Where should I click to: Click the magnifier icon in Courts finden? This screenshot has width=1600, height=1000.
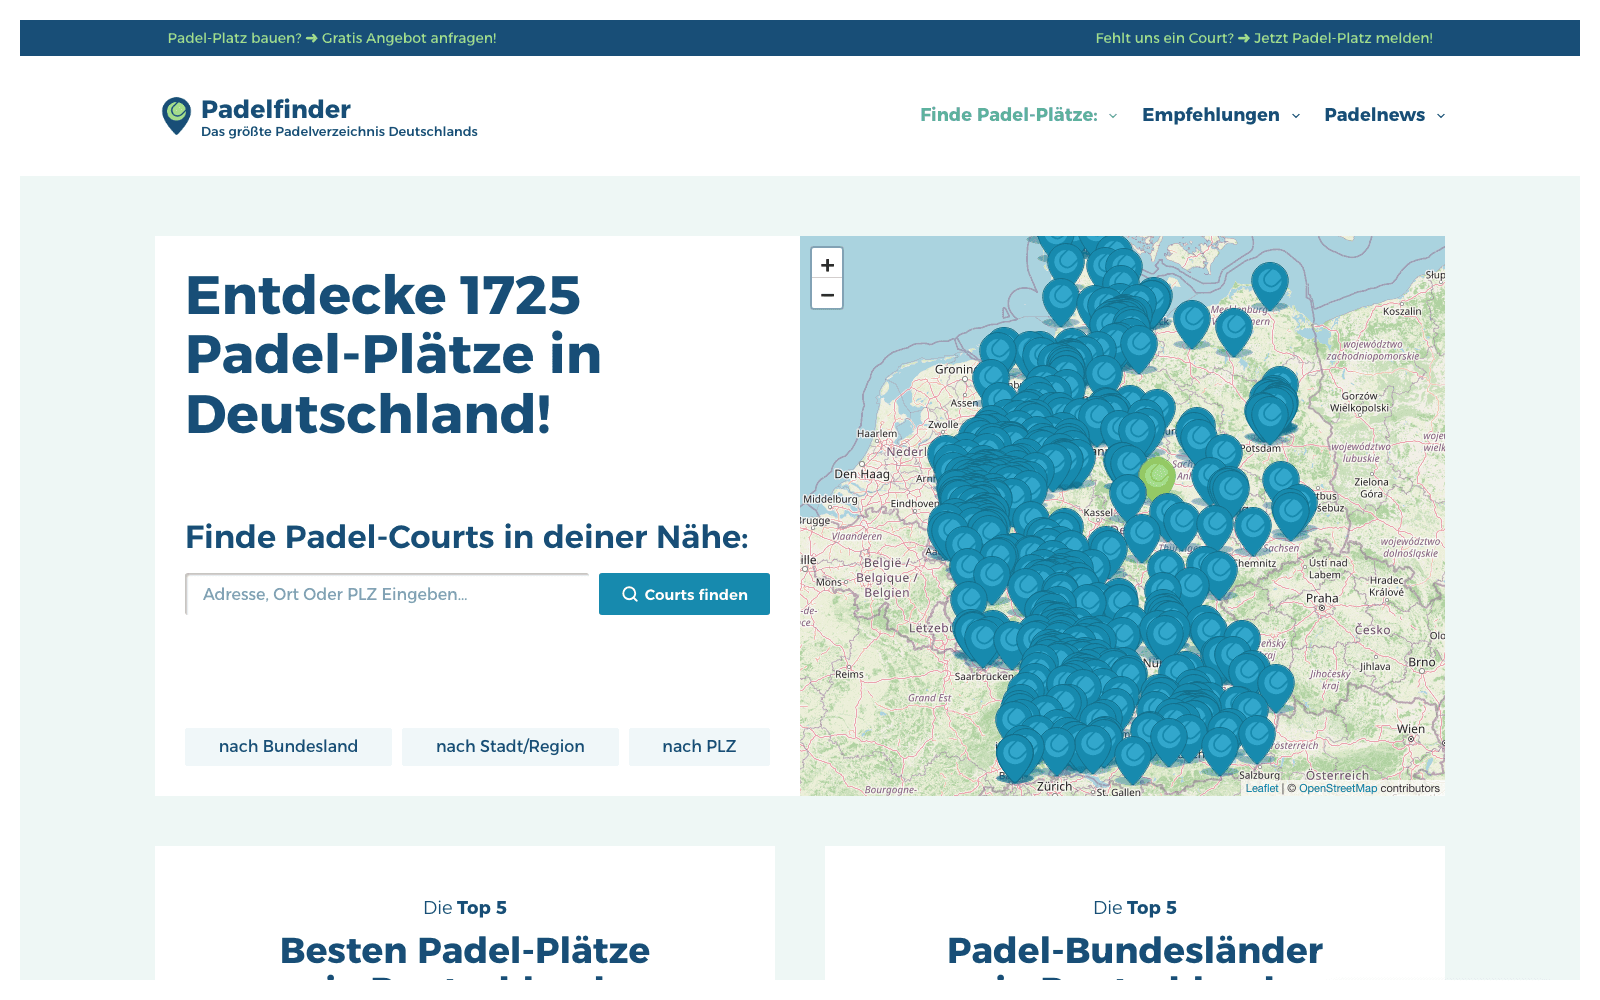[630, 594]
